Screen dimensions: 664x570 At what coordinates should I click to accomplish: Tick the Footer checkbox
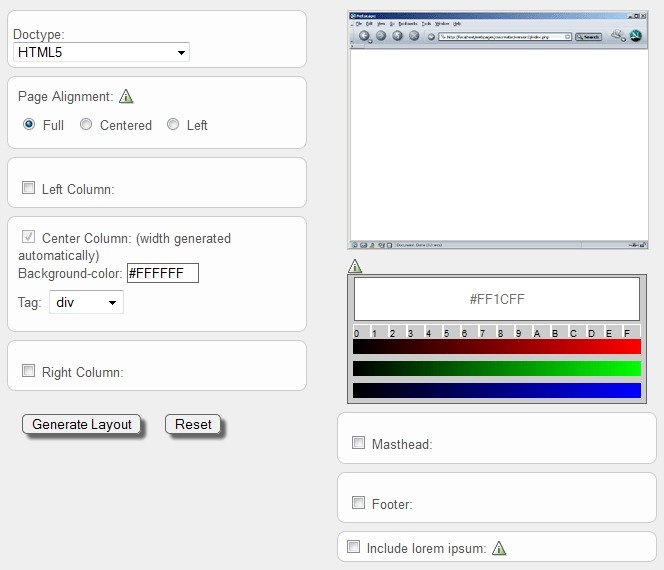coord(358,503)
